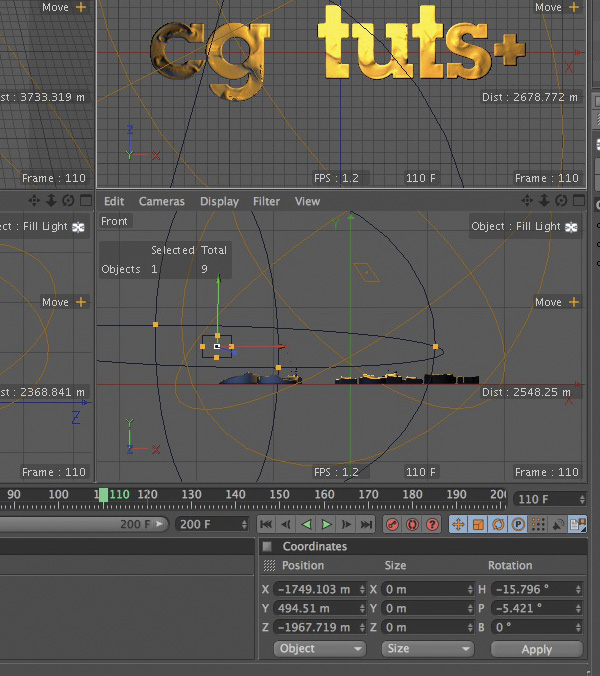Screen dimensions: 600x676
Task: Open the Filter viewport menu
Action: pos(266,201)
